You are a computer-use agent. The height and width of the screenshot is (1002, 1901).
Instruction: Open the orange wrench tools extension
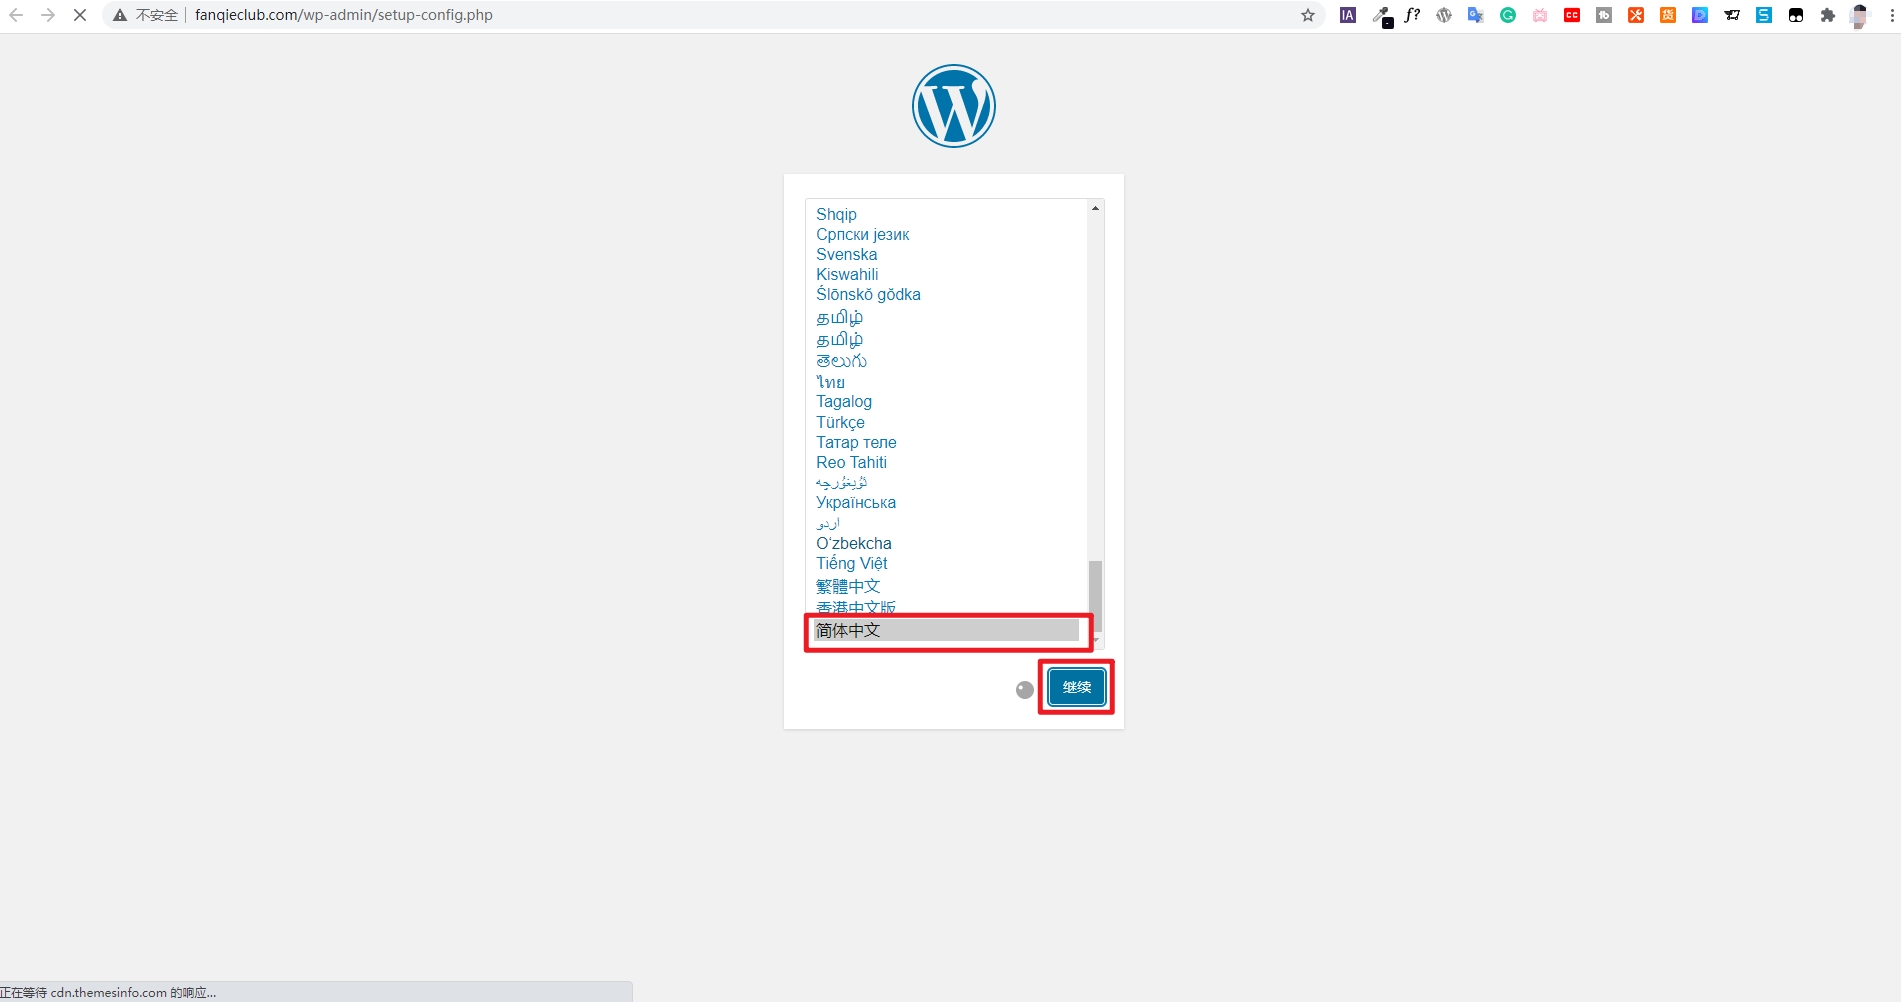[x=1636, y=15]
